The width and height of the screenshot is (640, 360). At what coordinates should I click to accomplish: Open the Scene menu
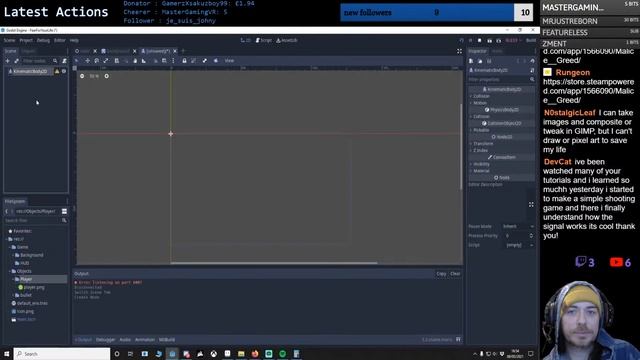9,40
